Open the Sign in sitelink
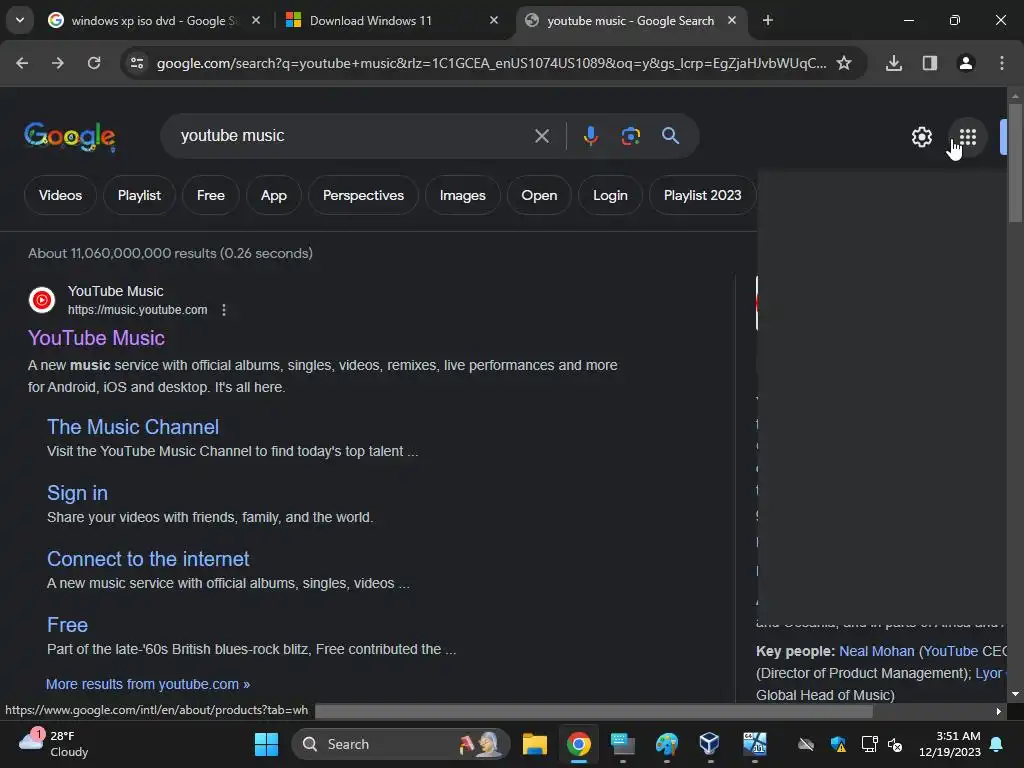 pos(77,493)
